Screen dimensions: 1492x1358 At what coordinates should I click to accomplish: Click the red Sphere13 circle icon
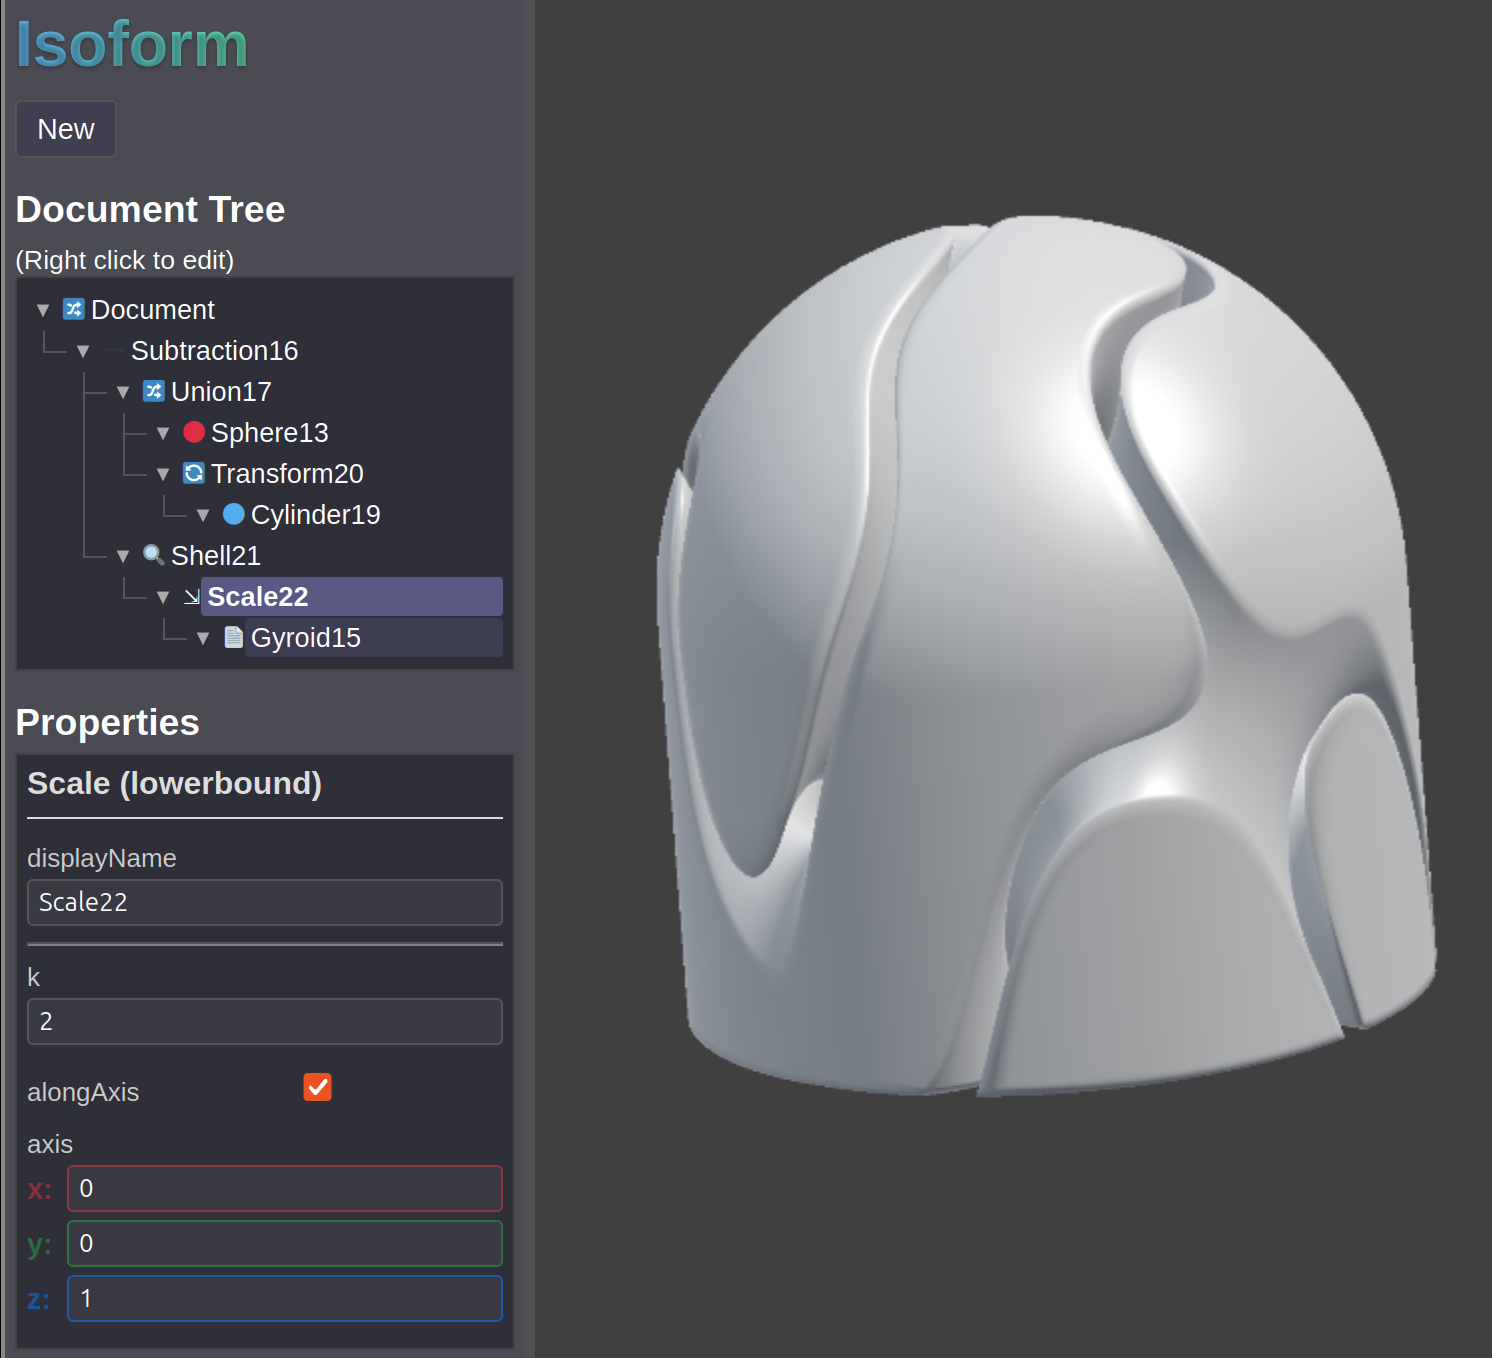(x=194, y=432)
